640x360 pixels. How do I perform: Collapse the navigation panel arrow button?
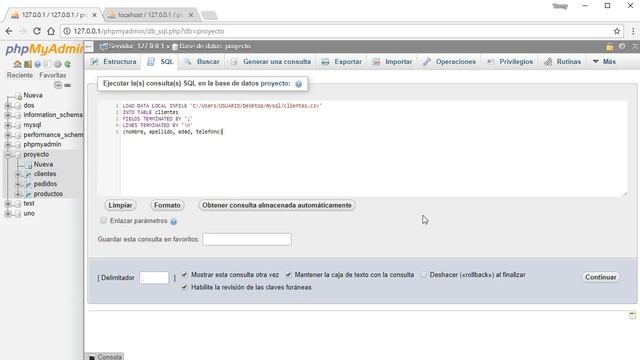89,46
